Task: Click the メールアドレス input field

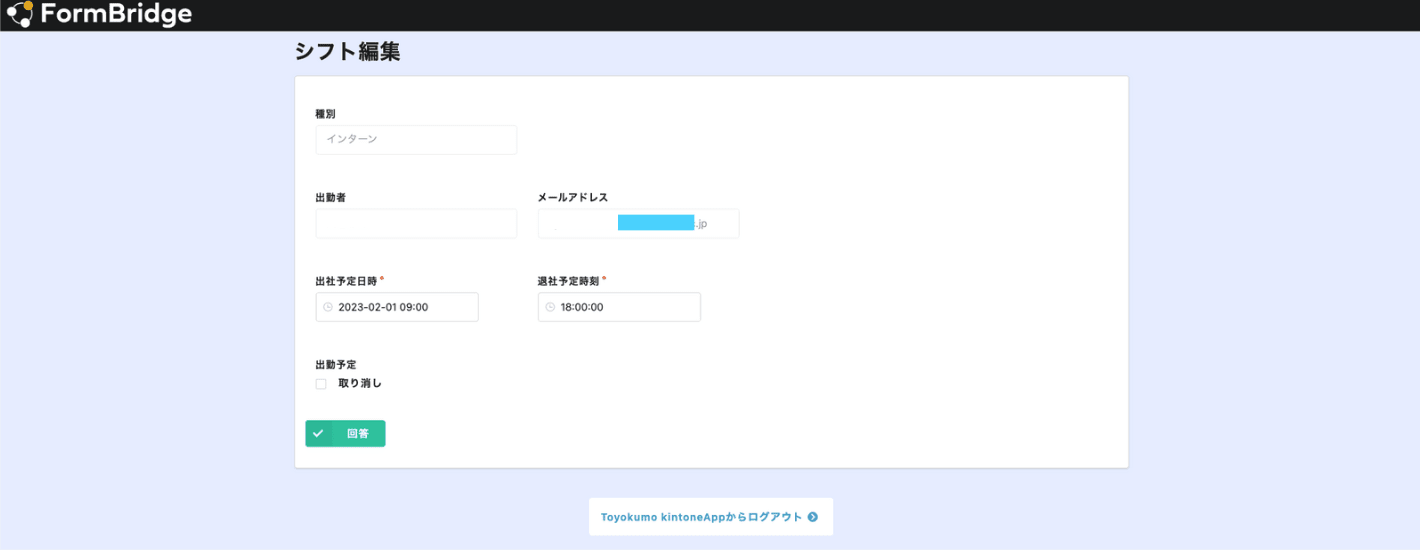Action: pos(638,224)
